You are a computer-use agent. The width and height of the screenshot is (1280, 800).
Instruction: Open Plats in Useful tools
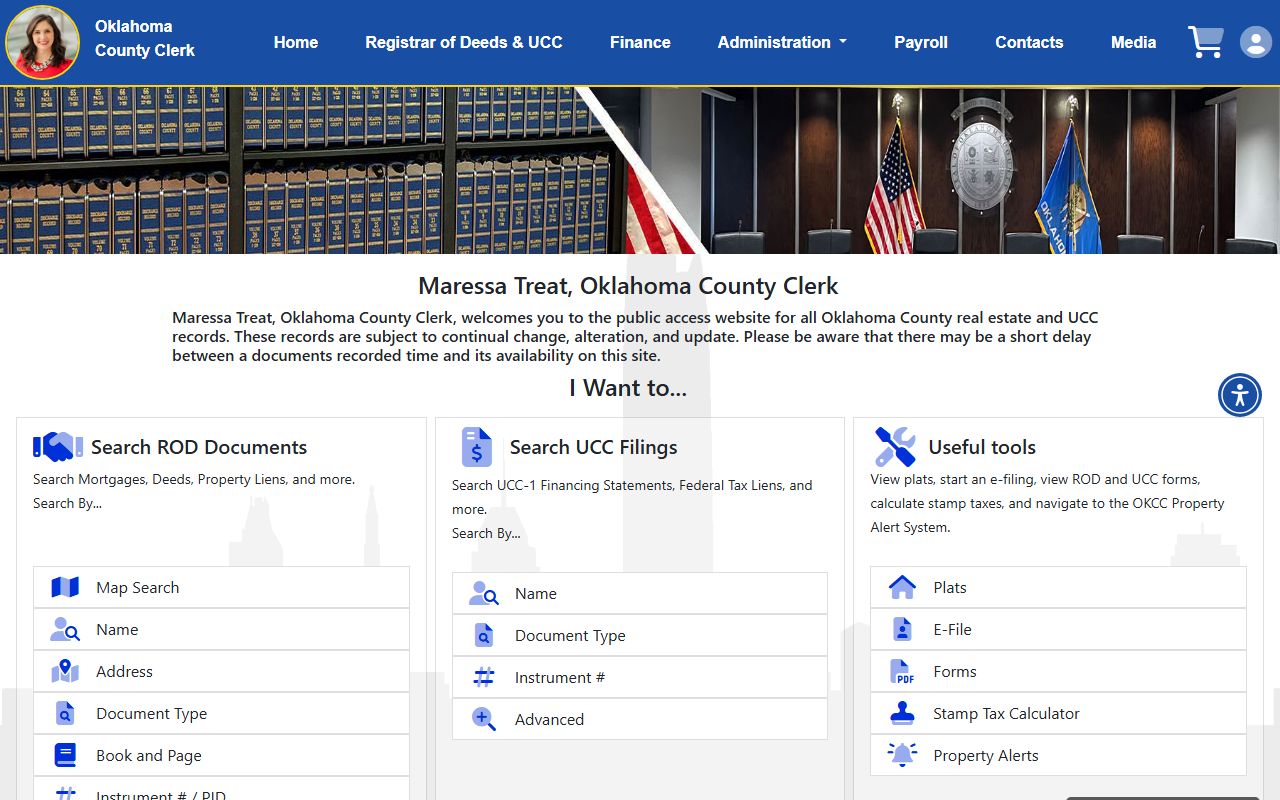coord(1058,587)
